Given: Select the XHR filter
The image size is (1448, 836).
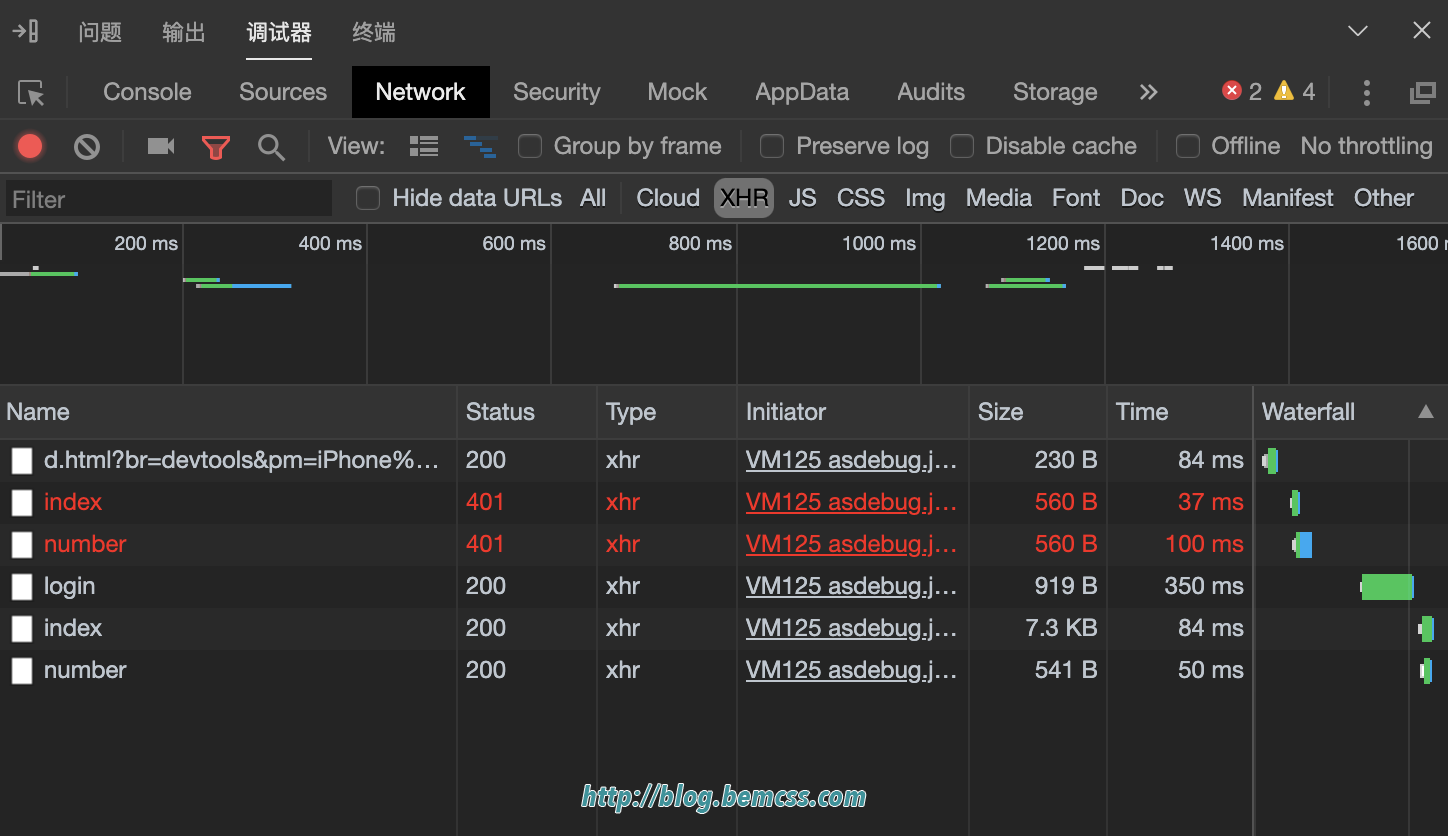Looking at the screenshot, I should (x=744, y=198).
